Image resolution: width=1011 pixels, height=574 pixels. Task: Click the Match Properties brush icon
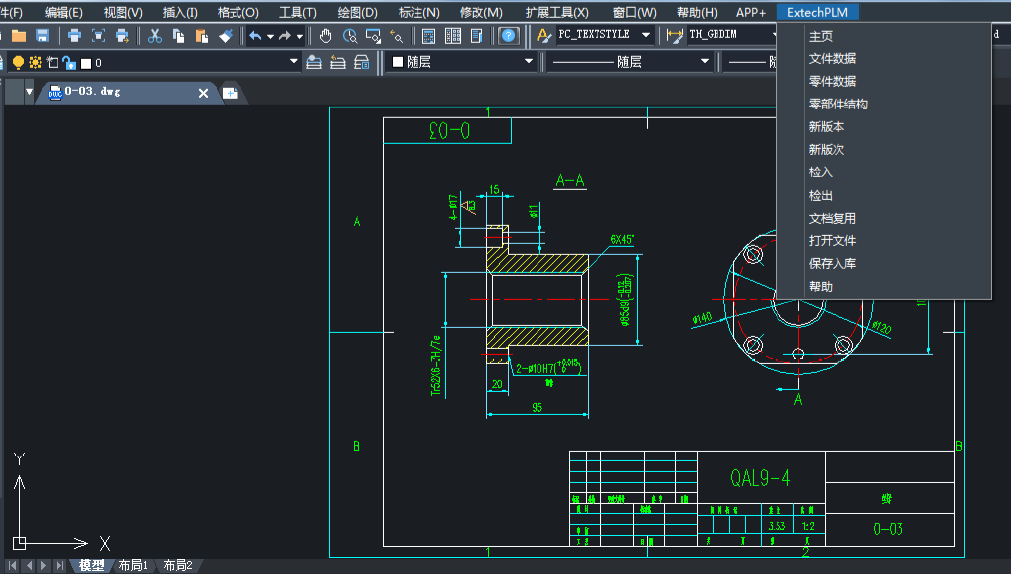coord(225,36)
